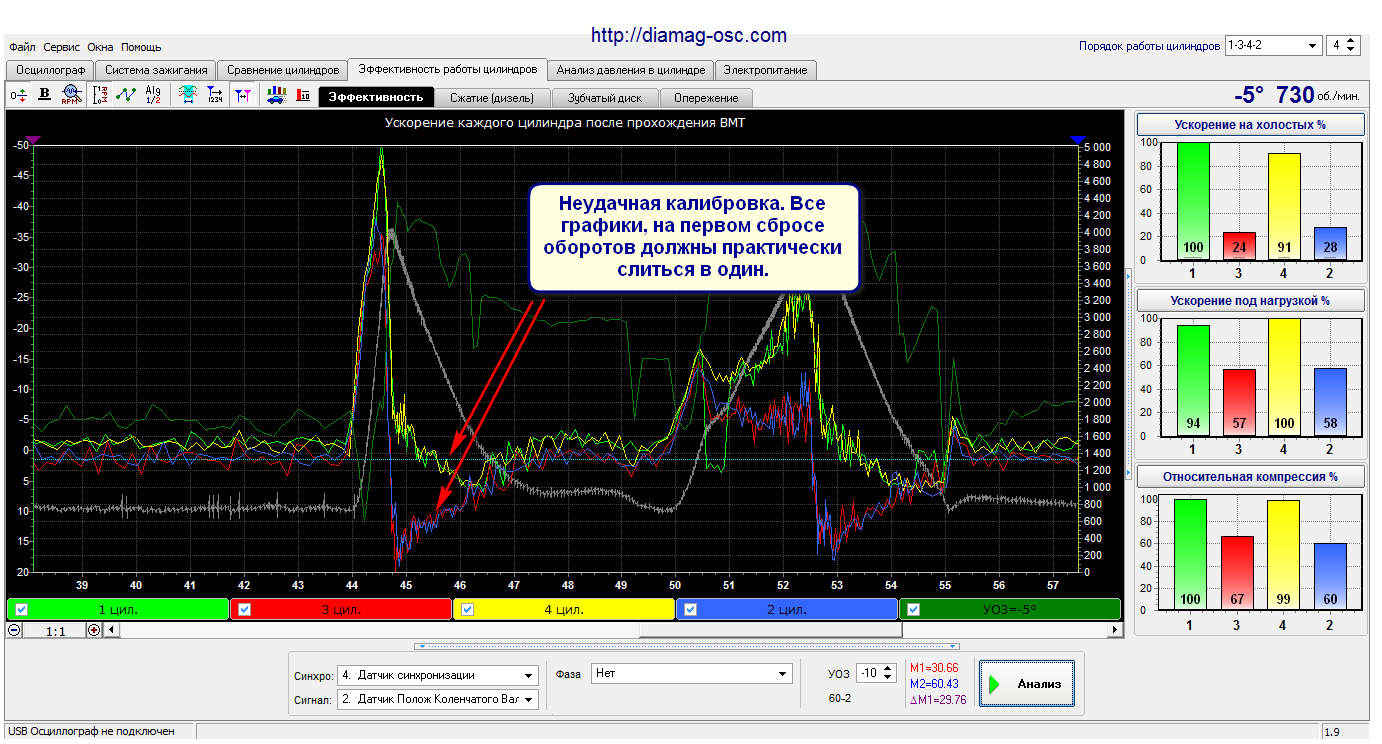This screenshot has height=744, width=1382.
Task: Click the horizontal scrollbar thumb under the graph
Action: (770, 630)
